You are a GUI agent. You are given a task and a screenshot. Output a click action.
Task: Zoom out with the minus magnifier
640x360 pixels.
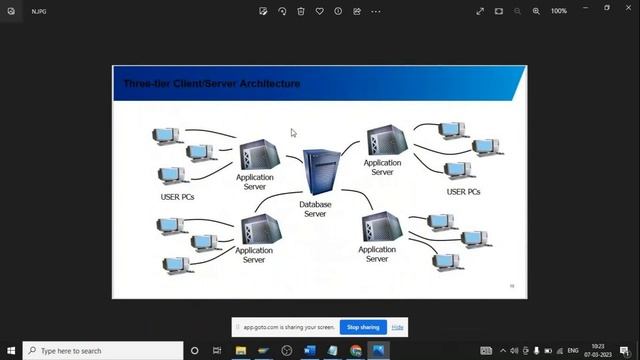(518, 11)
